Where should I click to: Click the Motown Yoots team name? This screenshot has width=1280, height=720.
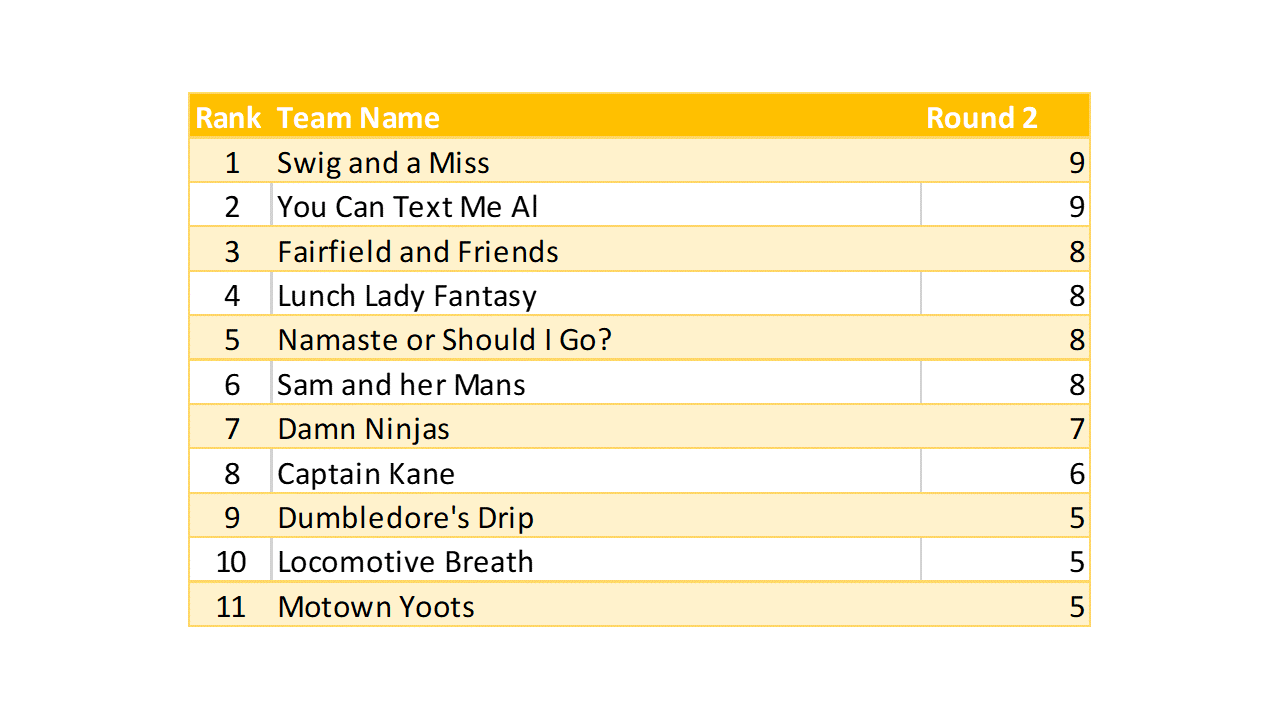coord(376,607)
